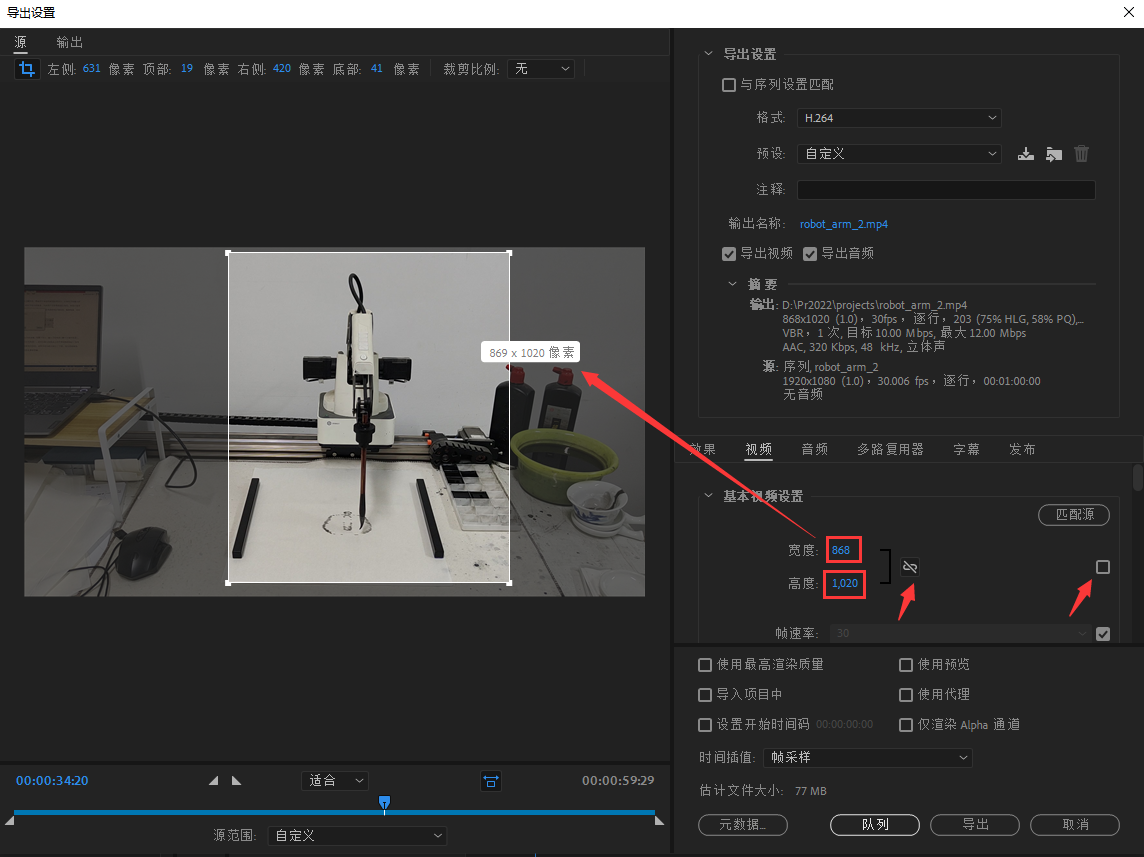Screen dimensions: 1144x857
Task: Click the Export button
Action: coord(975,824)
